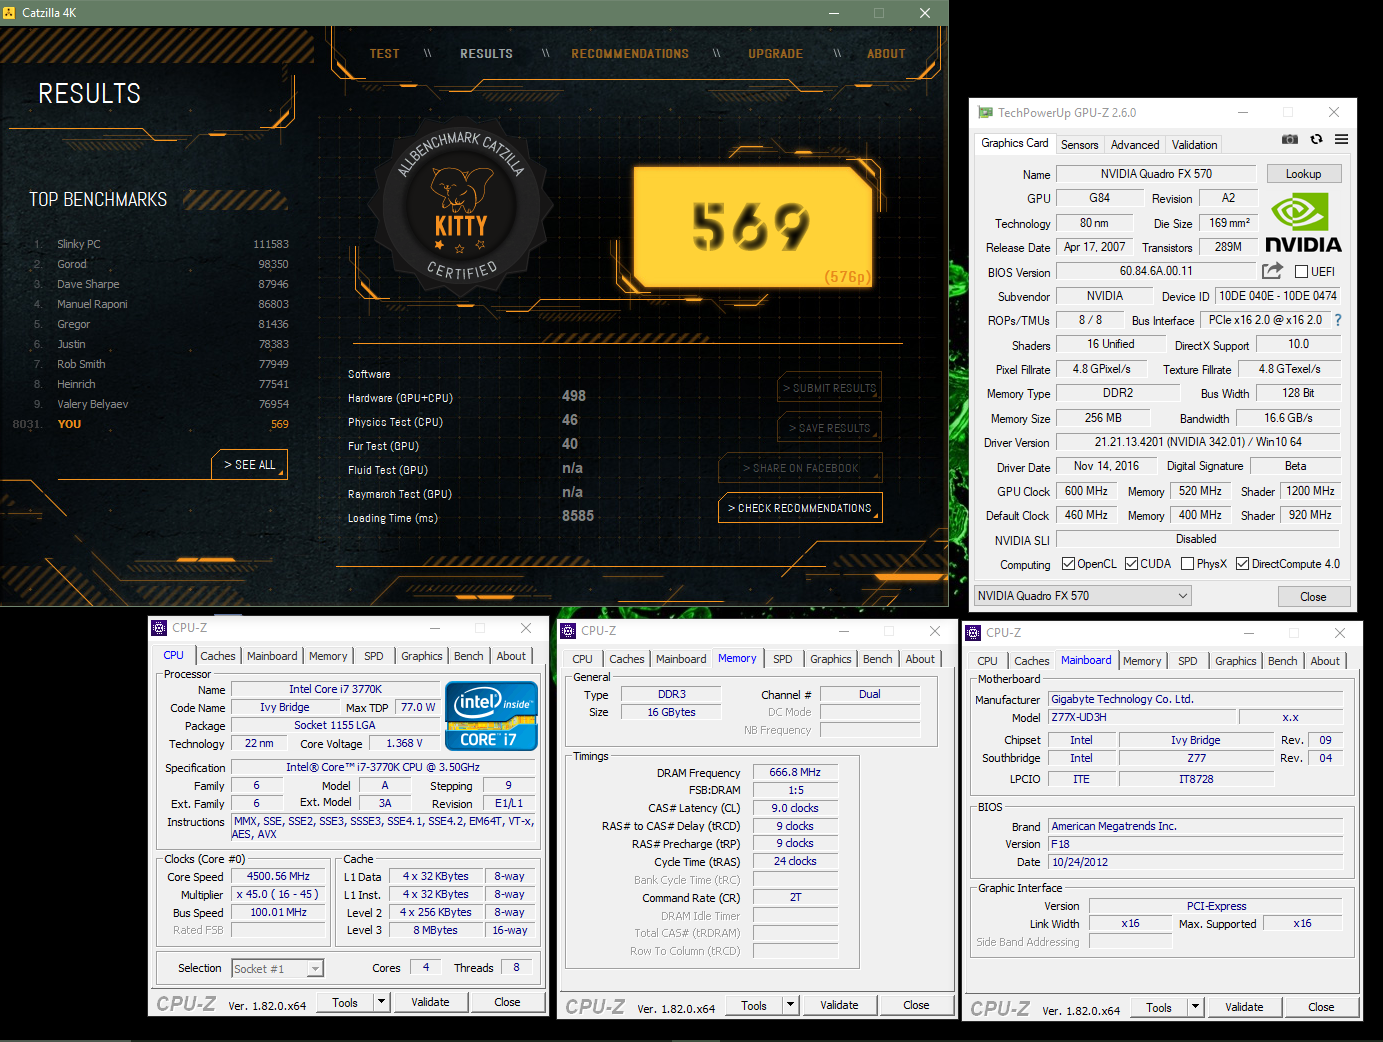
Task: Toggle the OpenCL checkbox
Action: click(x=1068, y=564)
